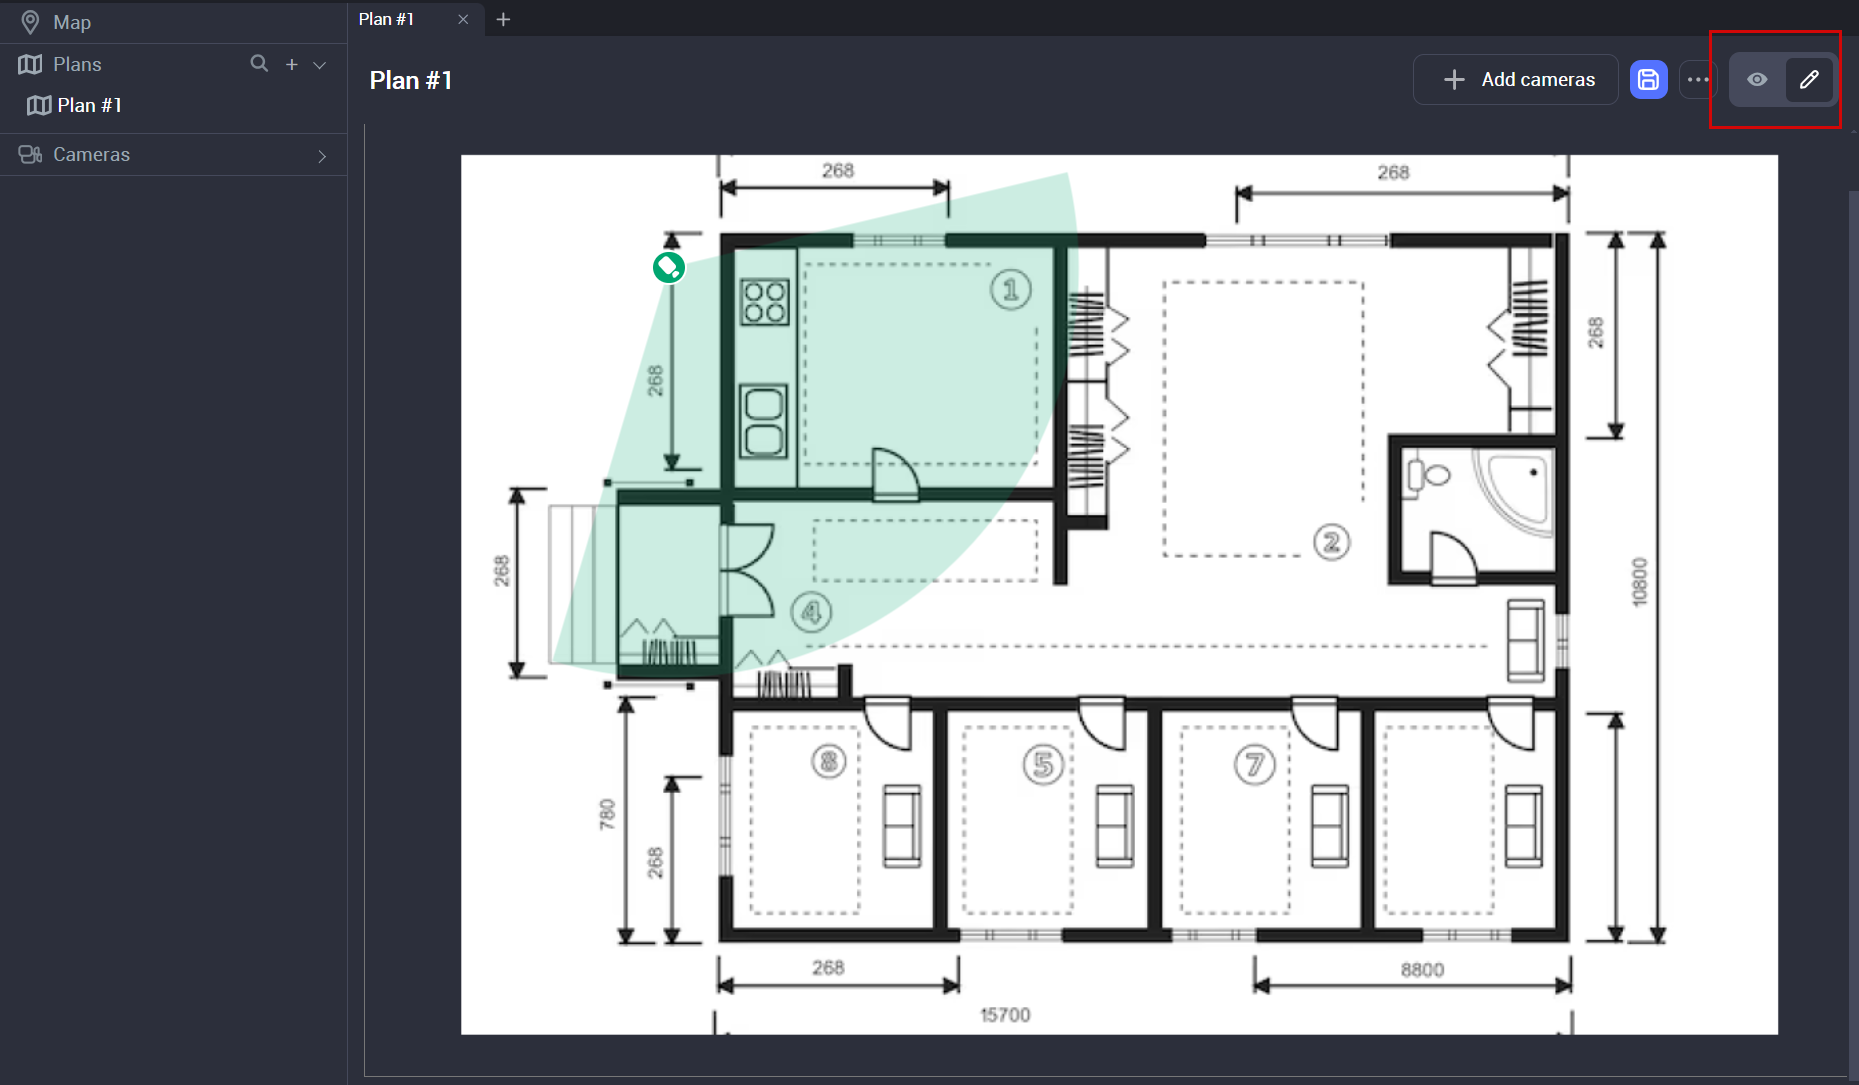Viewport: 1859px width, 1085px height.
Task: Click the map pin icon beside Map
Action: coord(30,22)
